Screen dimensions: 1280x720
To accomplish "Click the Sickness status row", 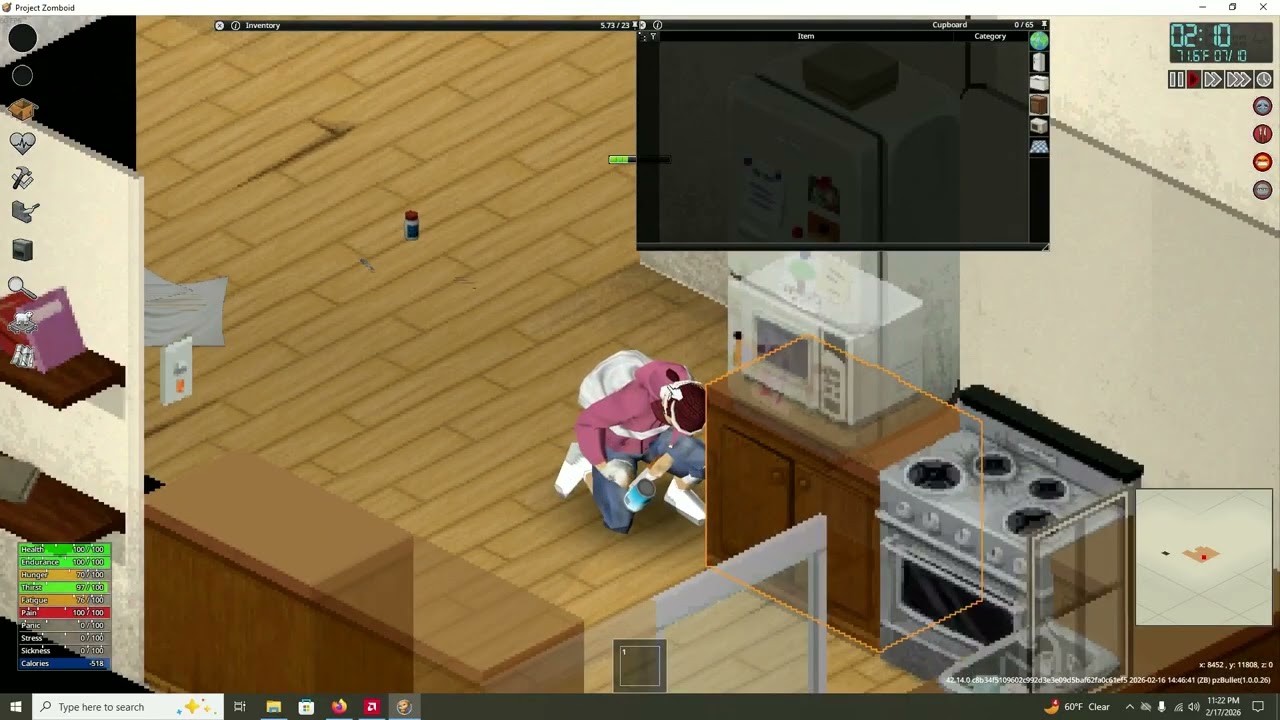I will 63,650.
